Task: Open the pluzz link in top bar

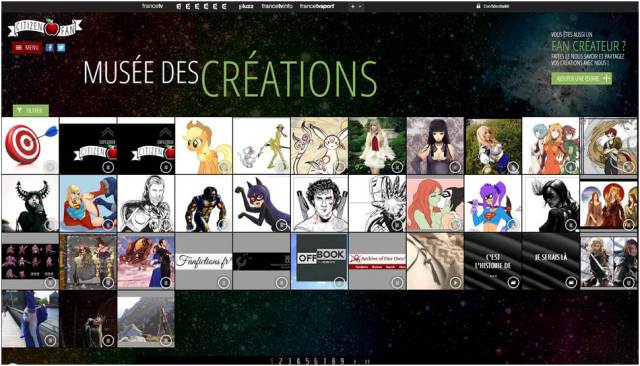Action: tap(246, 6)
